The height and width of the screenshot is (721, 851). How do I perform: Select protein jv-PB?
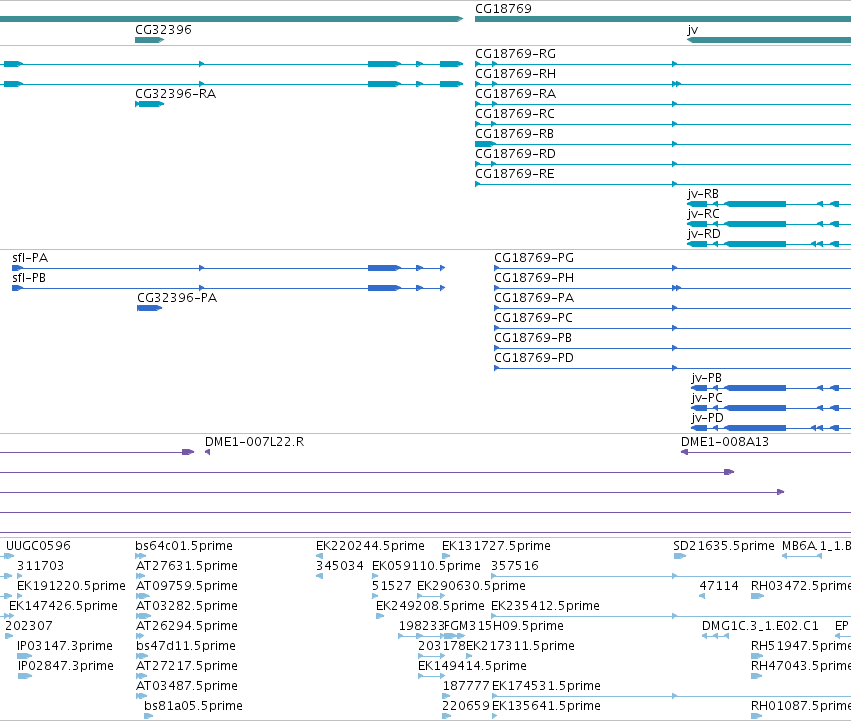point(706,378)
